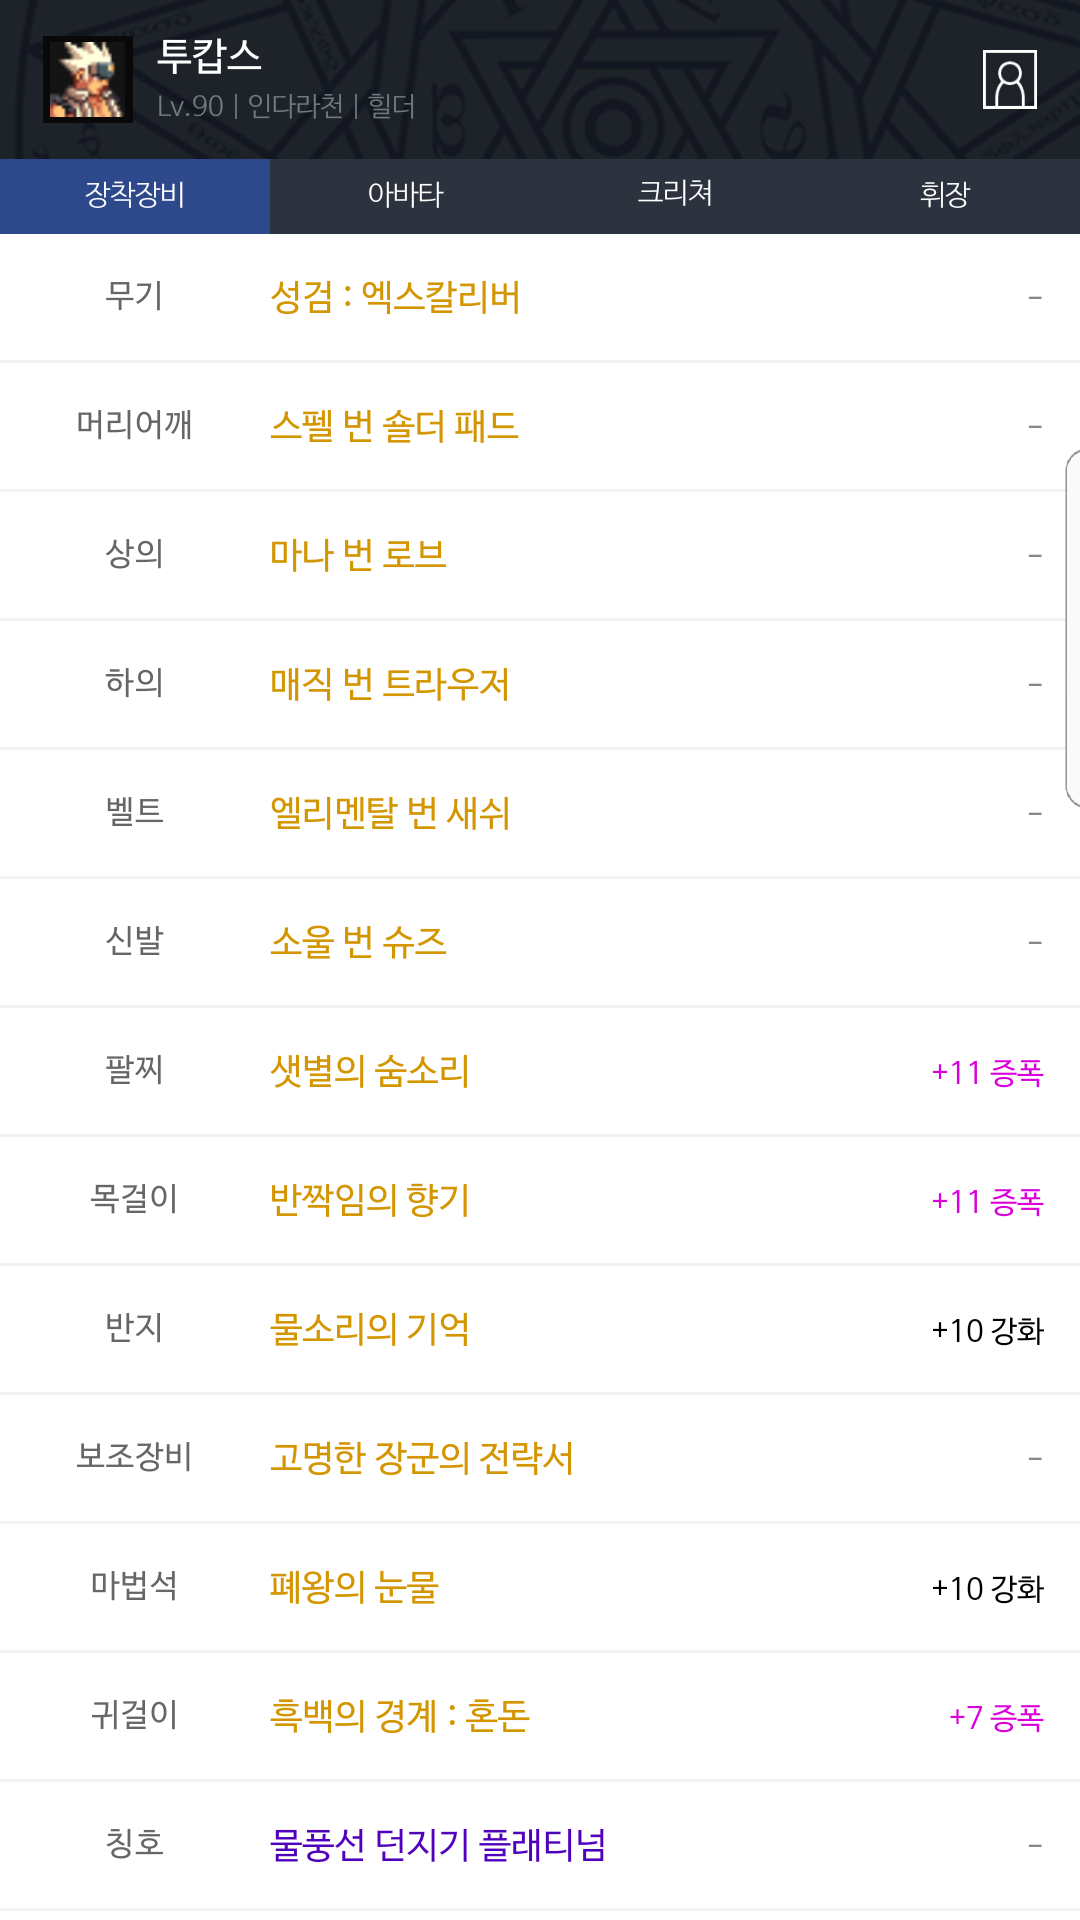This screenshot has width=1080, height=1920.
Task: Tap the scroll handle on right edge
Action: (x=1072, y=628)
